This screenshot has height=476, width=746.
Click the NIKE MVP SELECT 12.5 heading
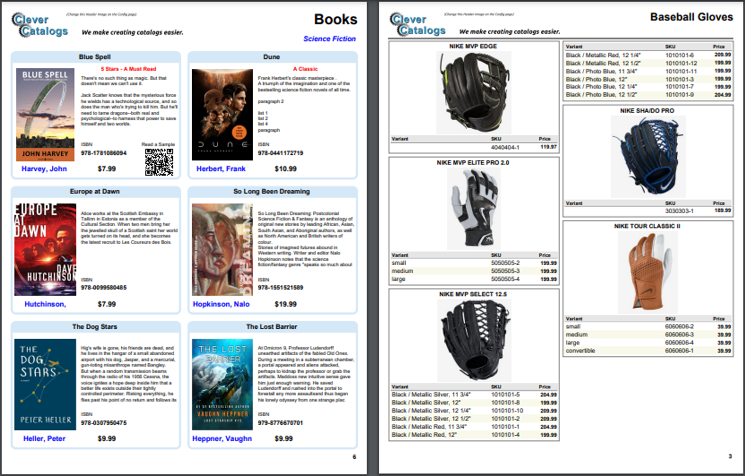[473, 294]
